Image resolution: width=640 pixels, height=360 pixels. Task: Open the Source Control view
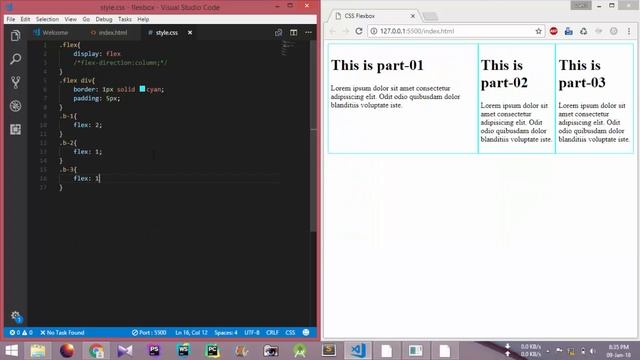(16, 82)
